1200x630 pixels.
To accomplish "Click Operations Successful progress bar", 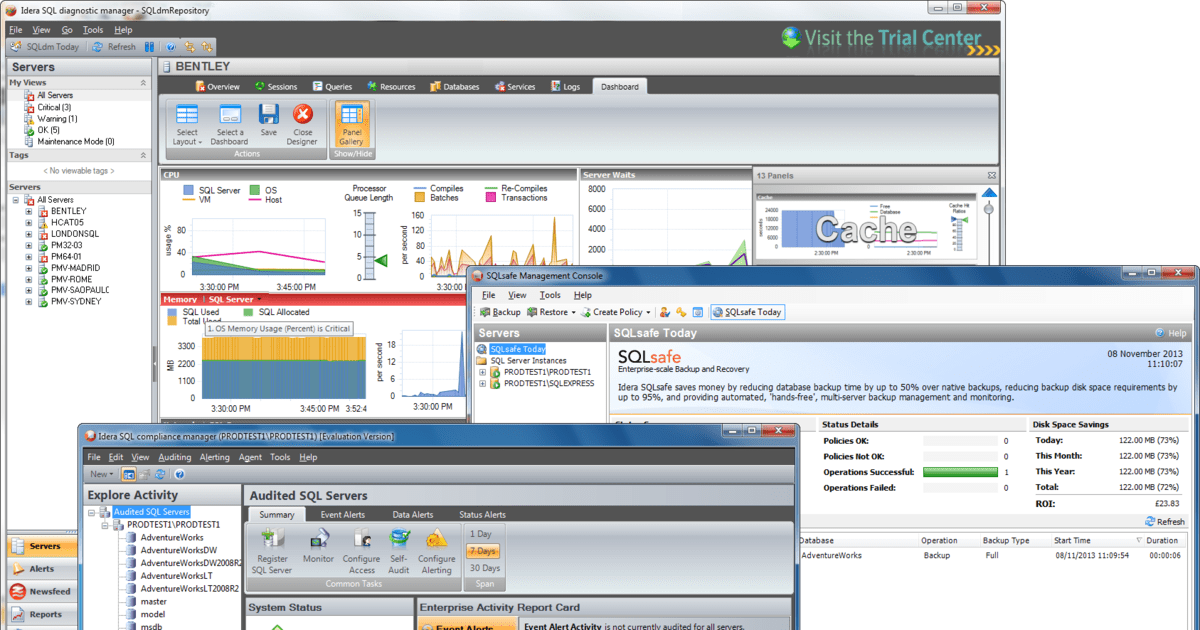I will 961,472.
